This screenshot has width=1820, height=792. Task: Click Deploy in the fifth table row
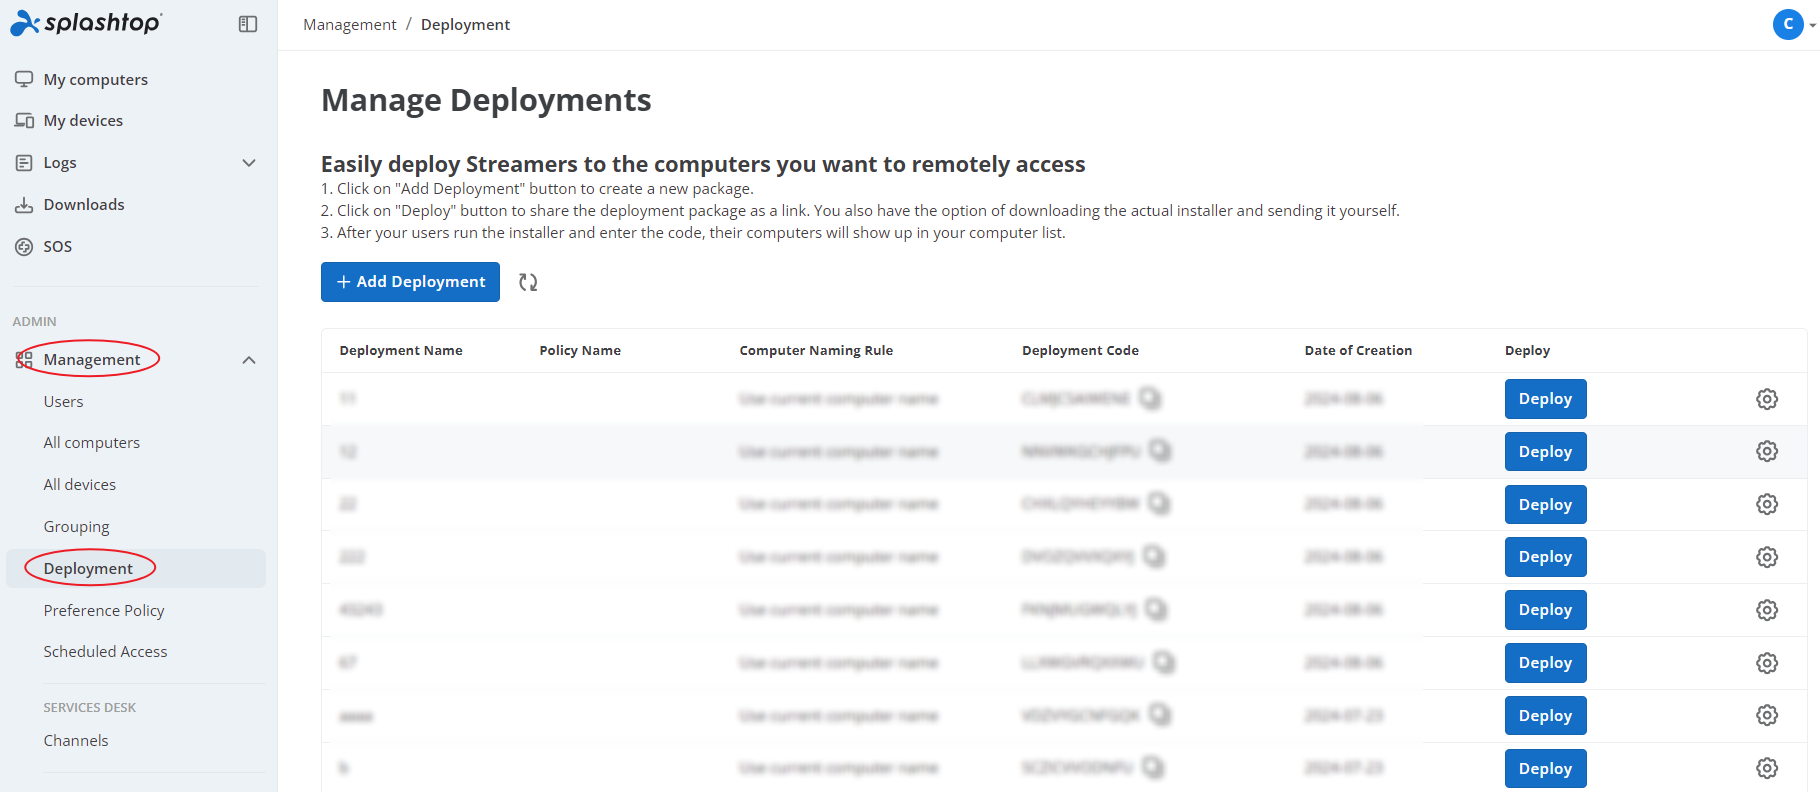point(1545,610)
